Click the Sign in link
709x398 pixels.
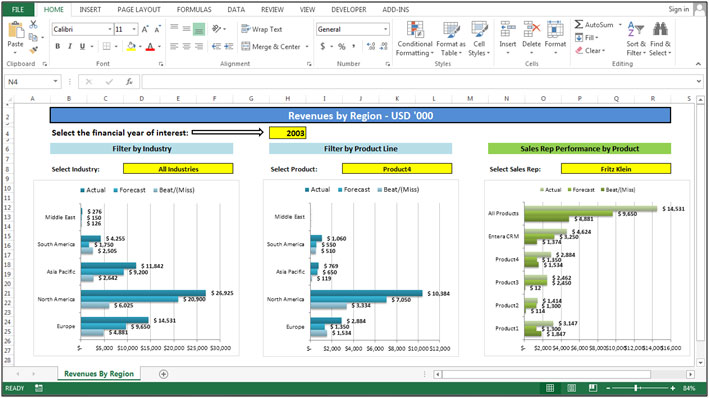pyautogui.click(x=679, y=9)
